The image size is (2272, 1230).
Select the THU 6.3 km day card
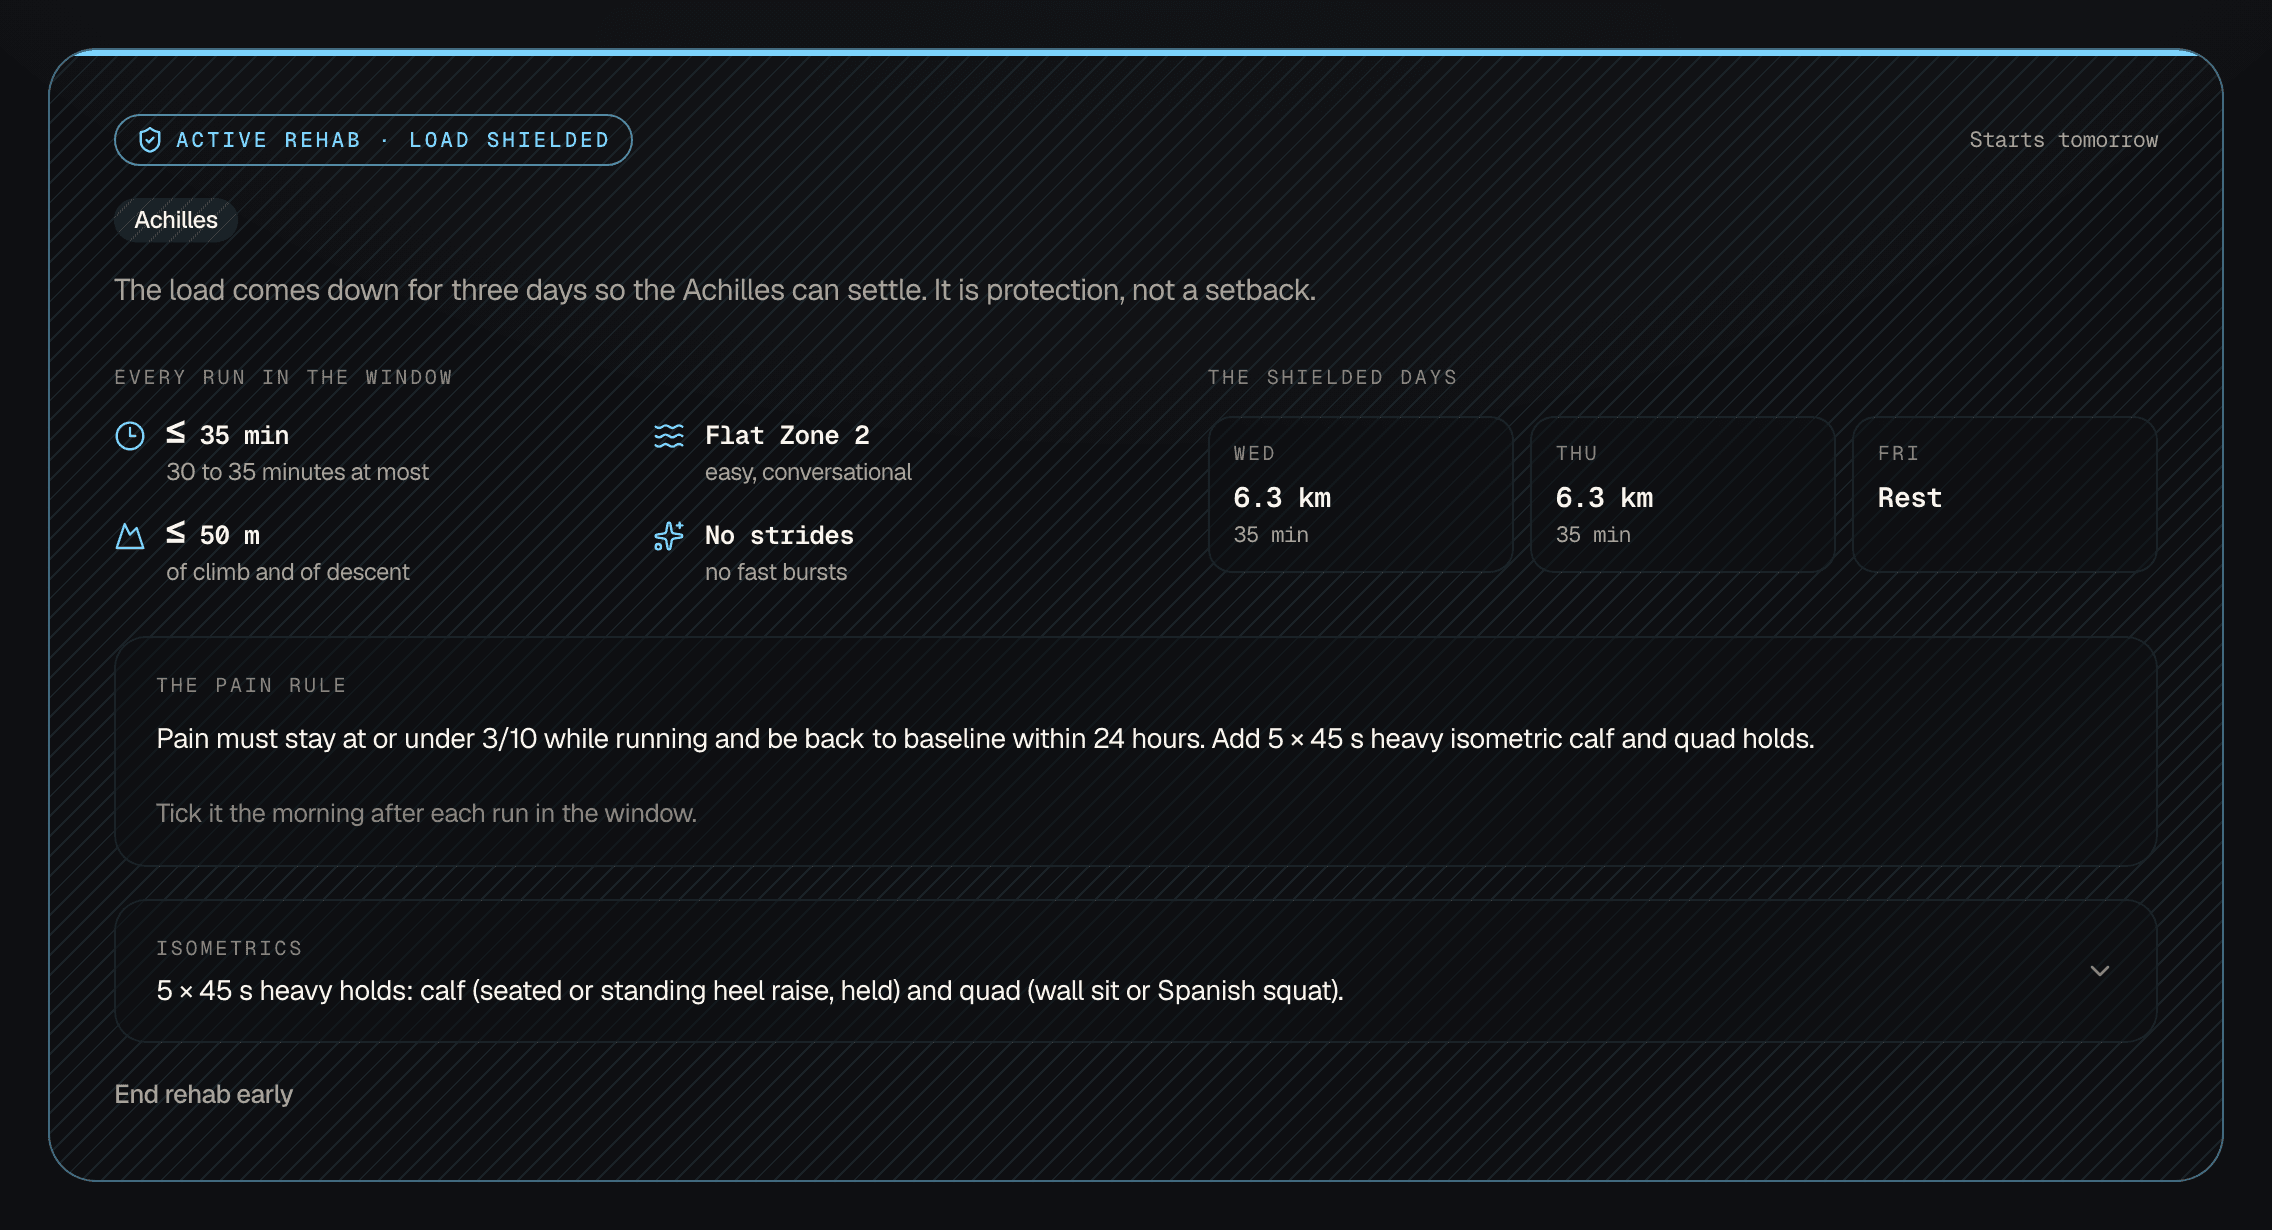(1682, 494)
